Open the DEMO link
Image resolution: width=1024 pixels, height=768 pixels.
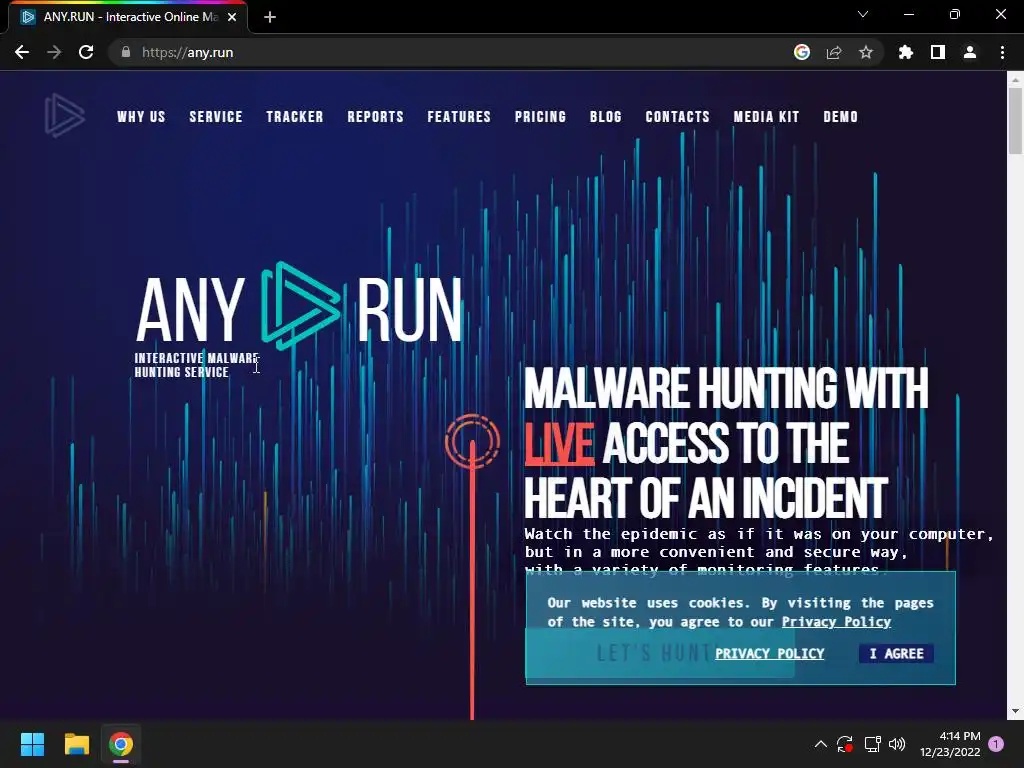[x=840, y=117]
